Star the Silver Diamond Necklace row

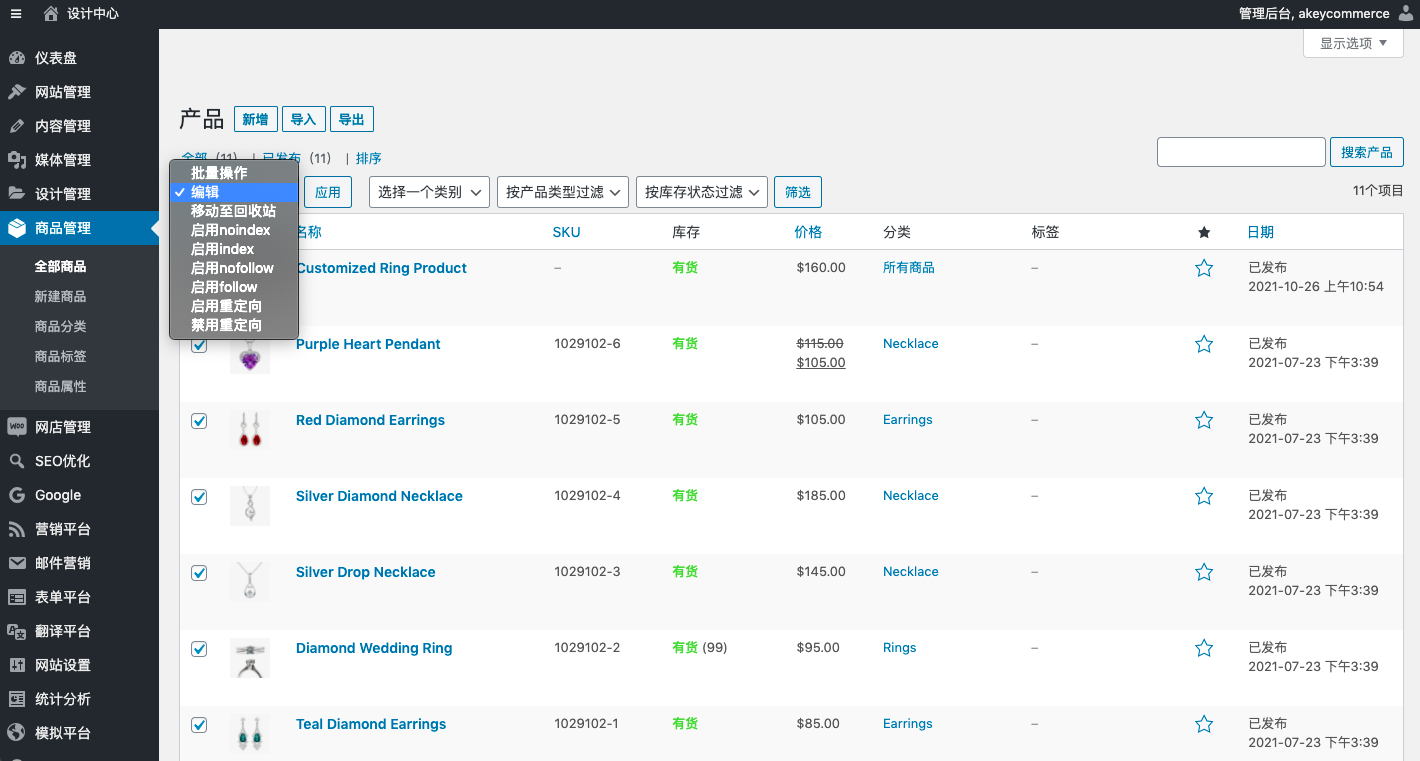tap(1204, 496)
